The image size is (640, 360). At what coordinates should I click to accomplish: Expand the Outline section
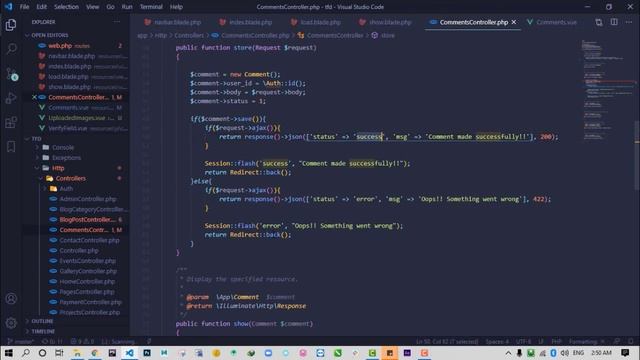pyautogui.click(x=42, y=321)
